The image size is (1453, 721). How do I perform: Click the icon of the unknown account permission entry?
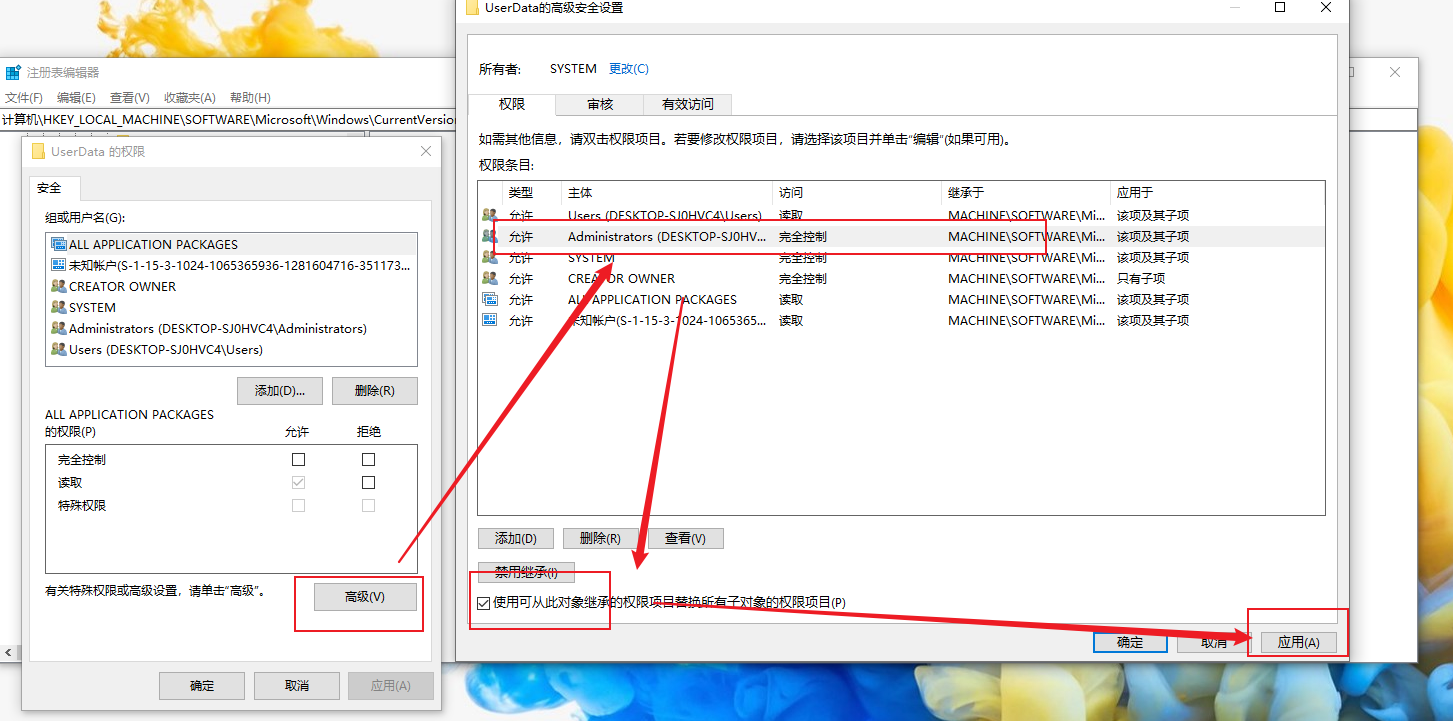490,320
